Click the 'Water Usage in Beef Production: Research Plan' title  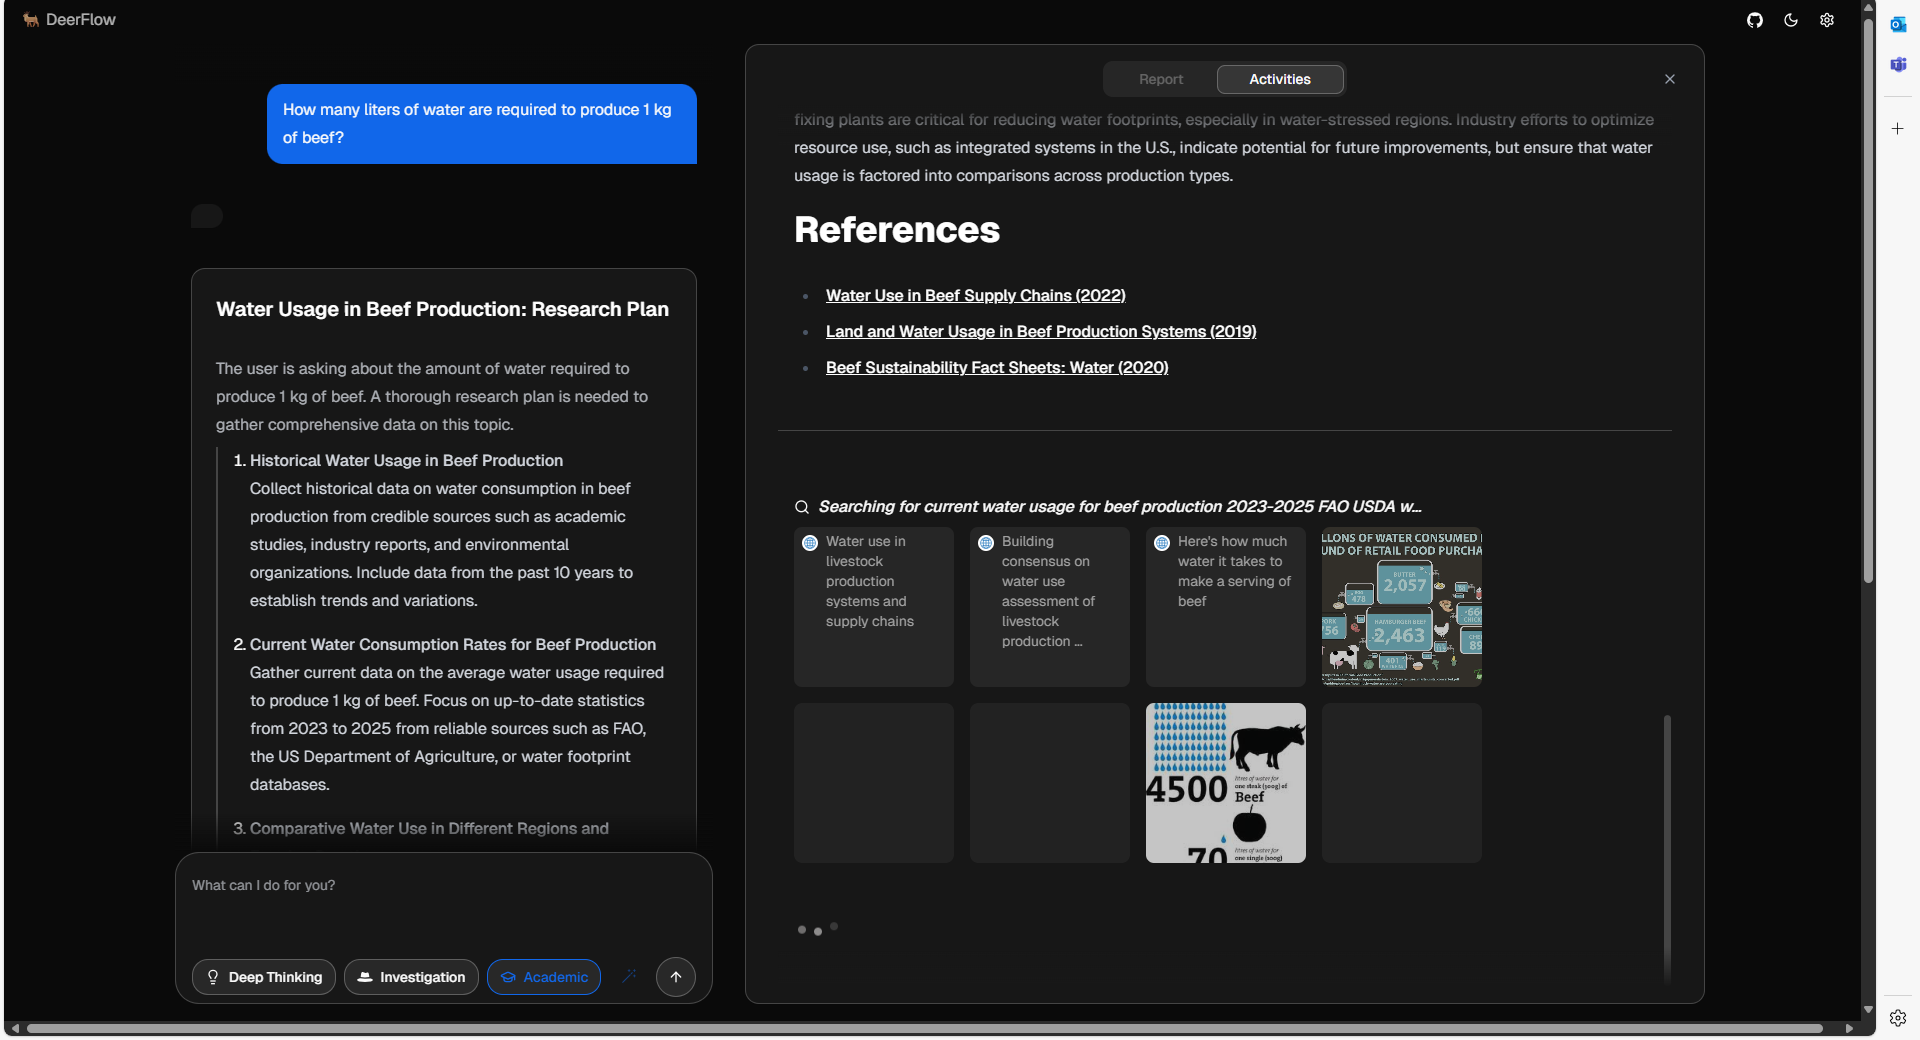click(x=443, y=310)
